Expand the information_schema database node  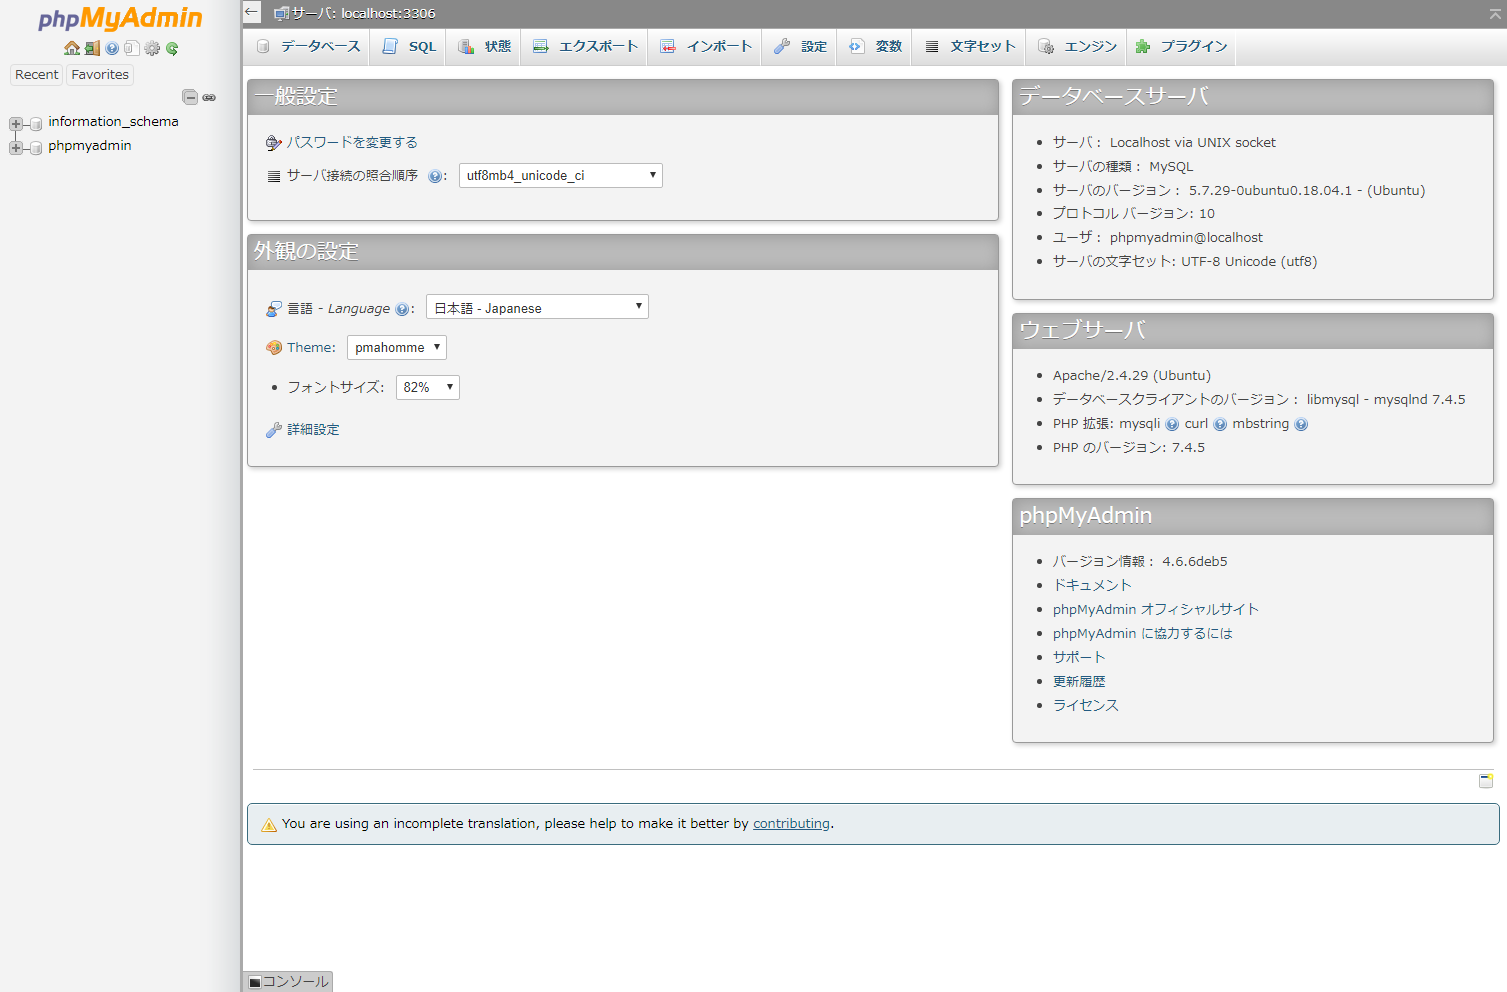click(16, 123)
